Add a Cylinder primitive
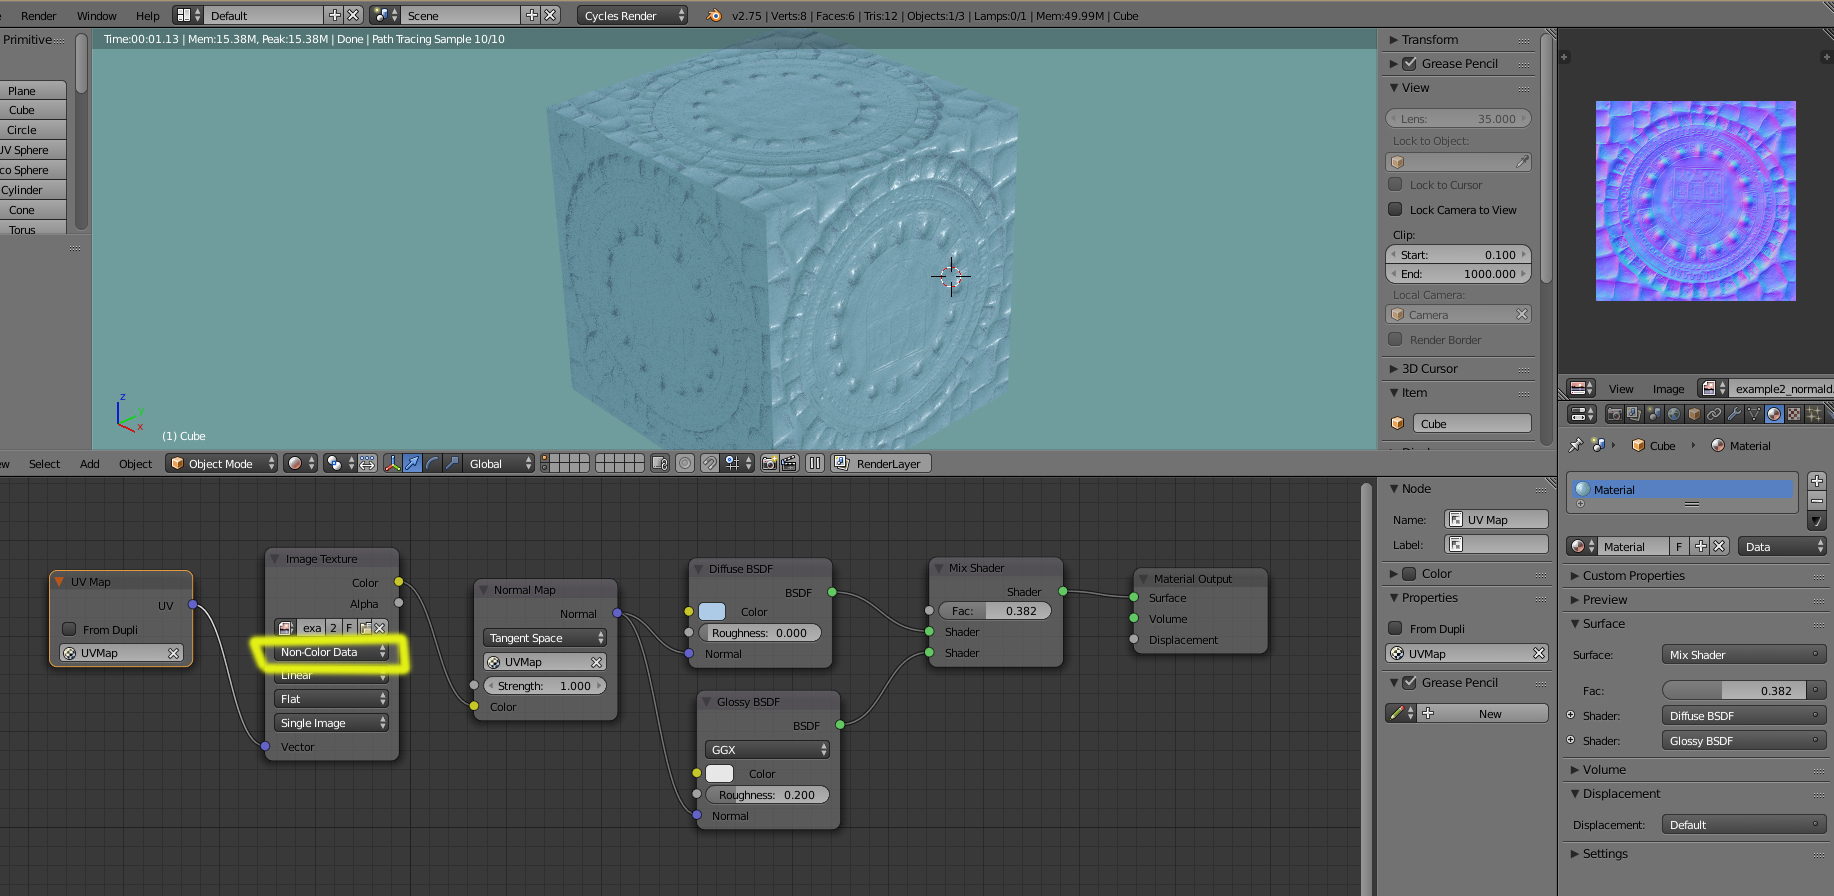1834x896 pixels. click(33, 190)
